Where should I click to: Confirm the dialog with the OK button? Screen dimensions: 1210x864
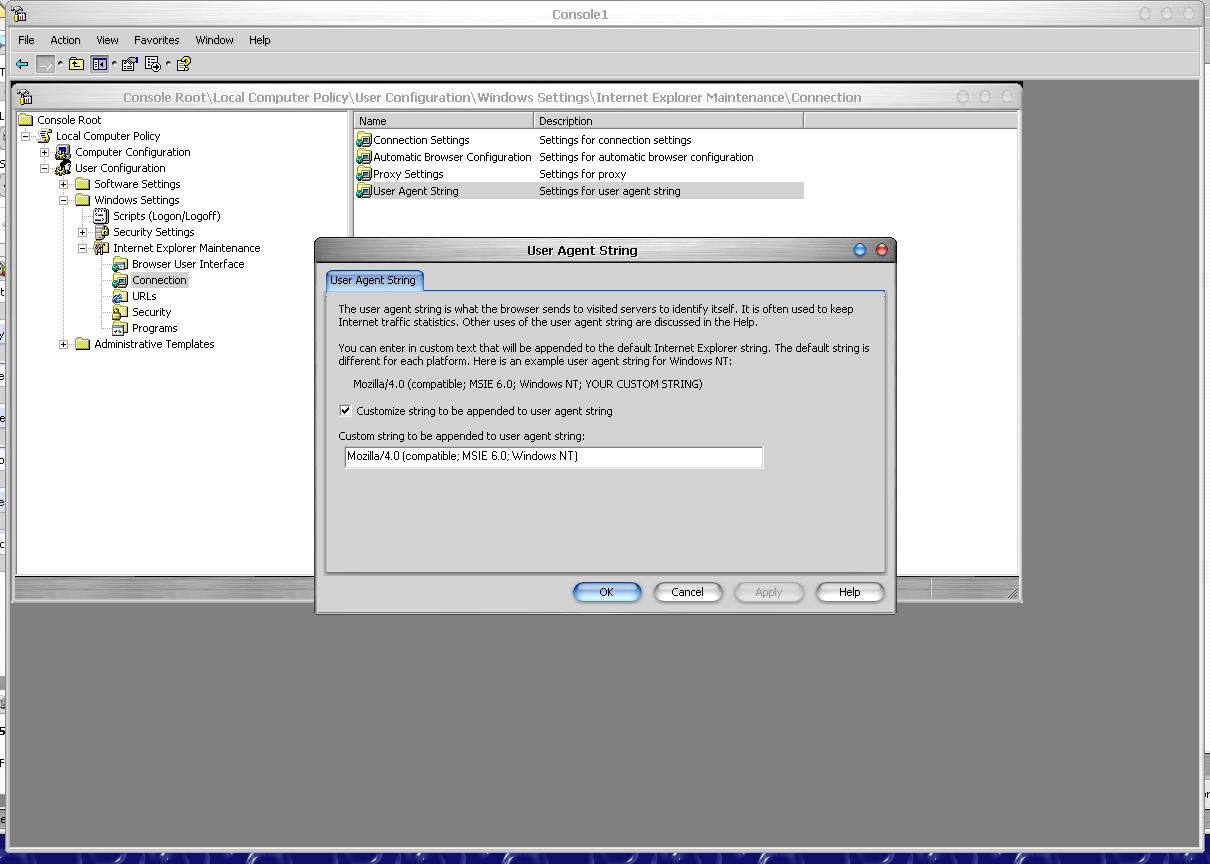[x=607, y=592]
